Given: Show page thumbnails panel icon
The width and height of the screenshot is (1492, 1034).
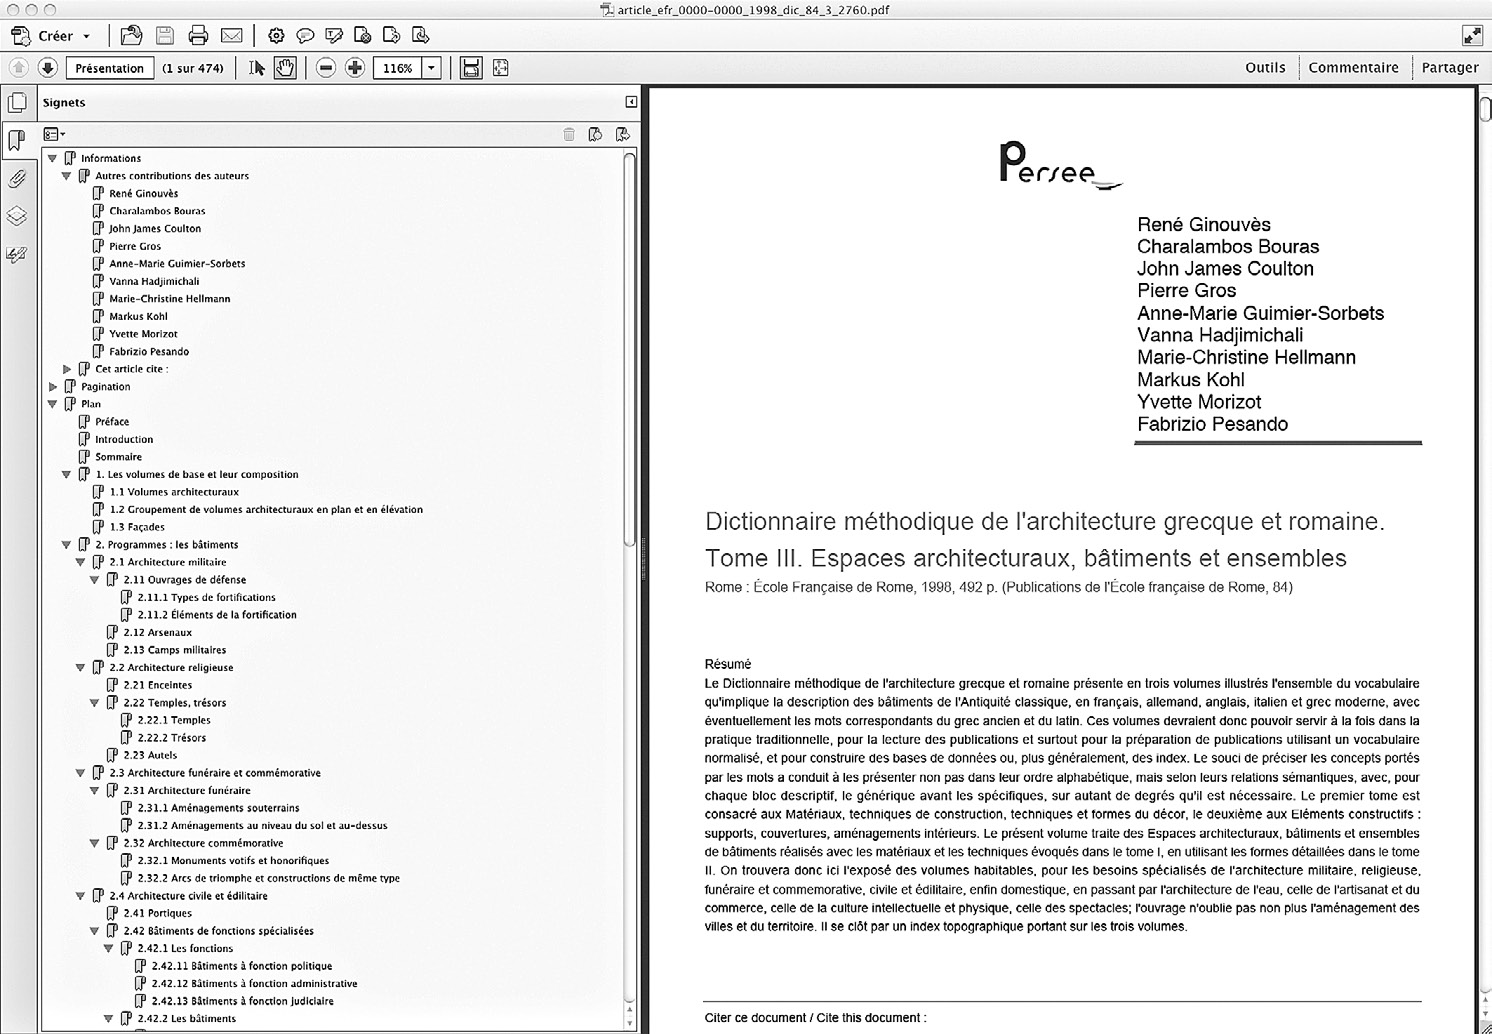Looking at the screenshot, I should [17, 102].
